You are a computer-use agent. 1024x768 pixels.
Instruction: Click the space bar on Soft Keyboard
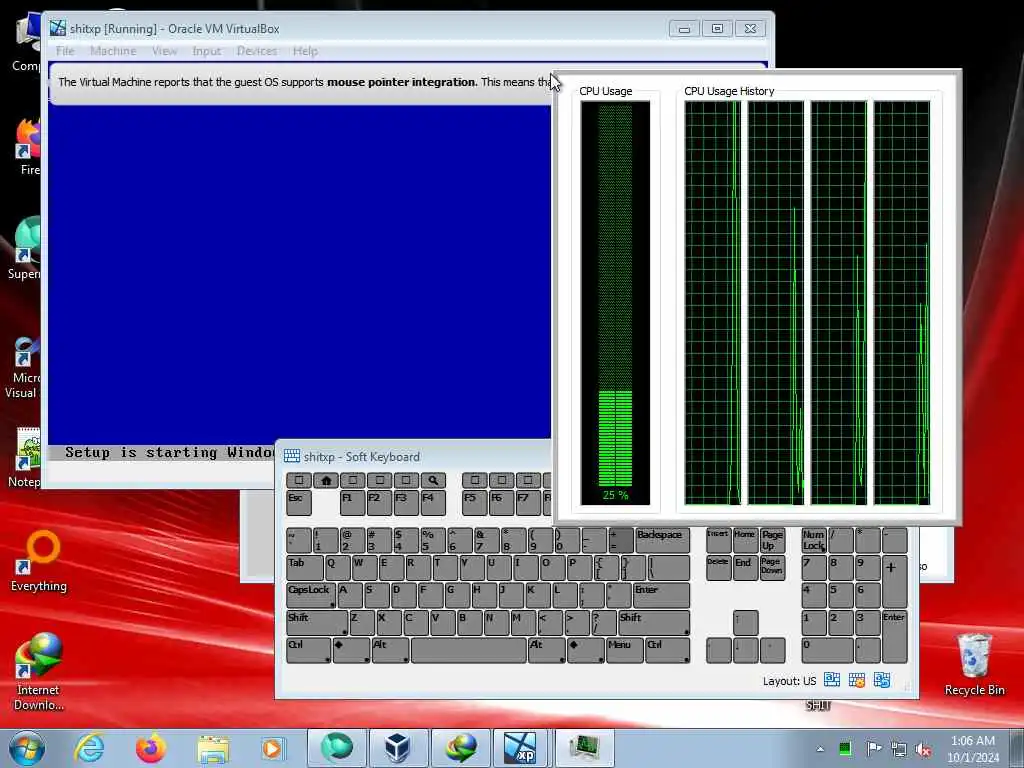click(x=468, y=650)
